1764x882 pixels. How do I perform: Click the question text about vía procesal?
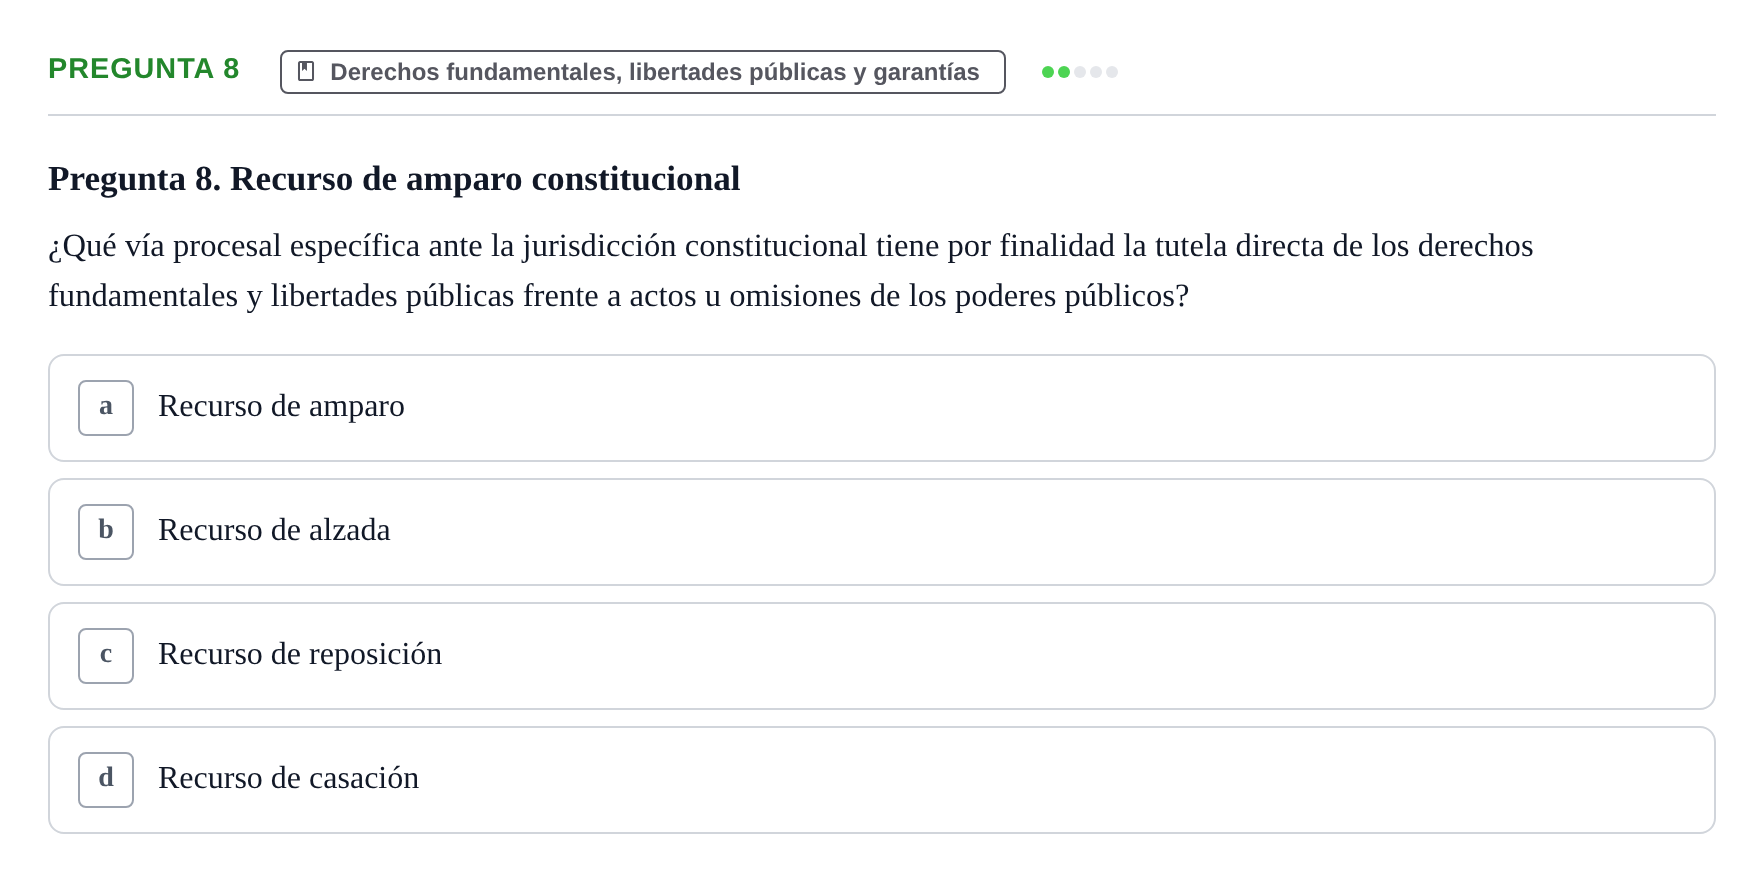tap(790, 271)
